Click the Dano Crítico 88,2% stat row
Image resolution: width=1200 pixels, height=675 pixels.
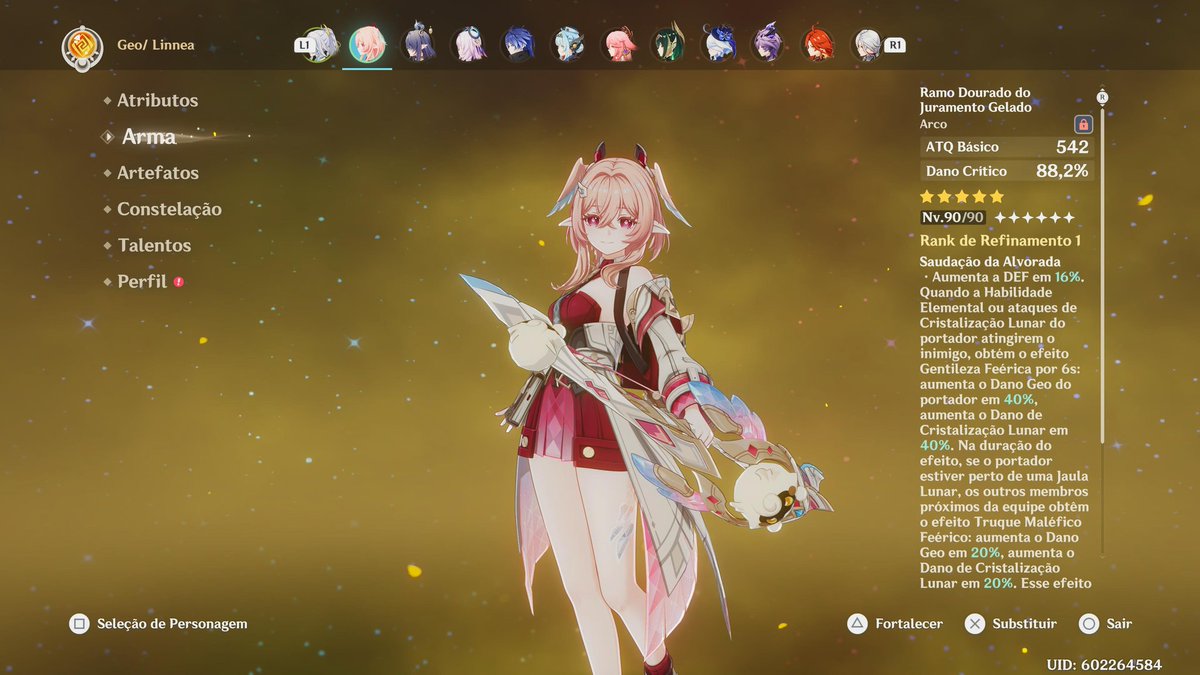tap(1007, 171)
